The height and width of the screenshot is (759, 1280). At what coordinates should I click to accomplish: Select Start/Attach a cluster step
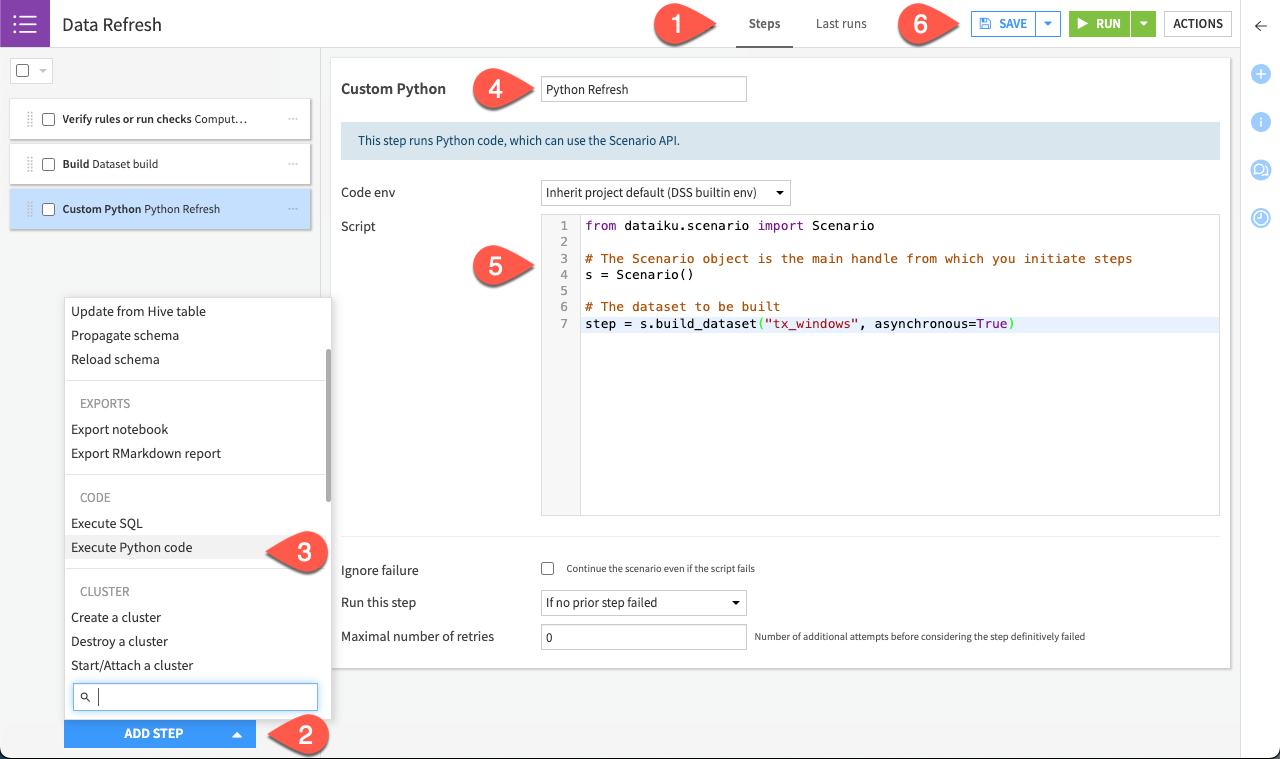point(132,665)
